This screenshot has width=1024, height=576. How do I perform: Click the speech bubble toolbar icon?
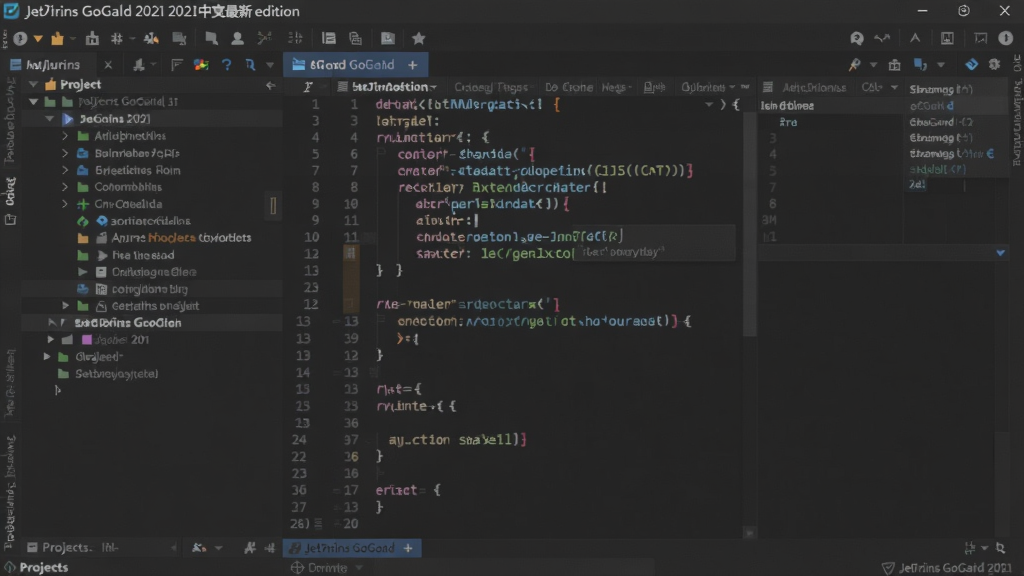pyautogui.click(x=211, y=39)
